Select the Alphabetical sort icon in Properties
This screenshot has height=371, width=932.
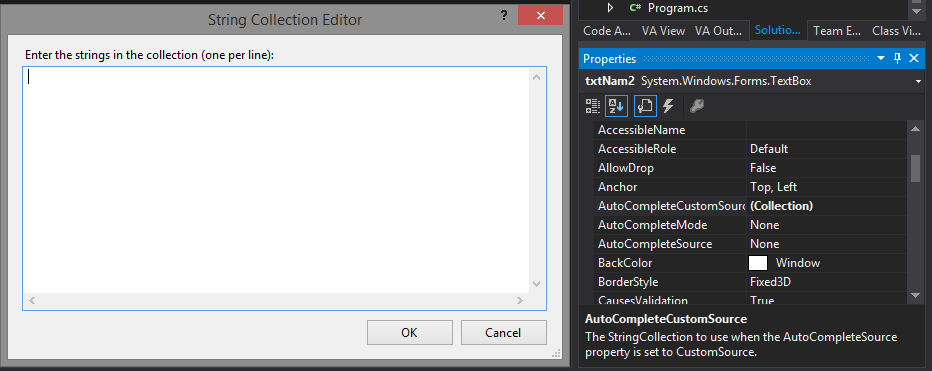point(616,106)
